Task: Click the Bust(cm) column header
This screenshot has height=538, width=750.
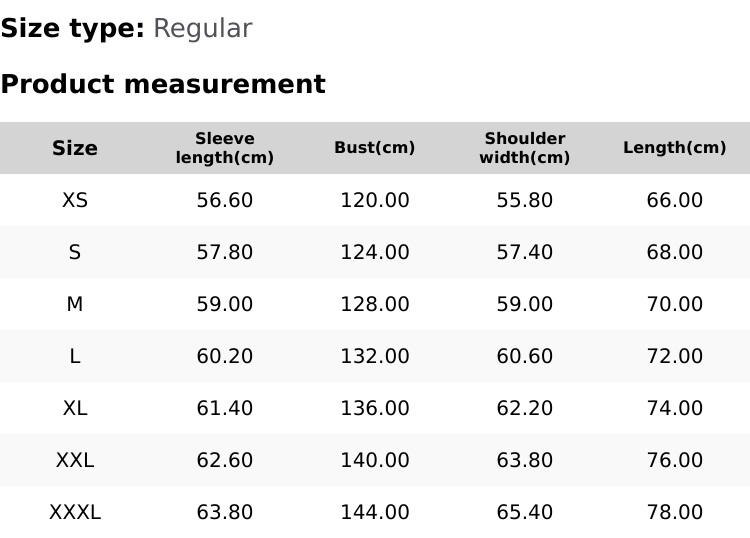Action: [x=375, y=148]
